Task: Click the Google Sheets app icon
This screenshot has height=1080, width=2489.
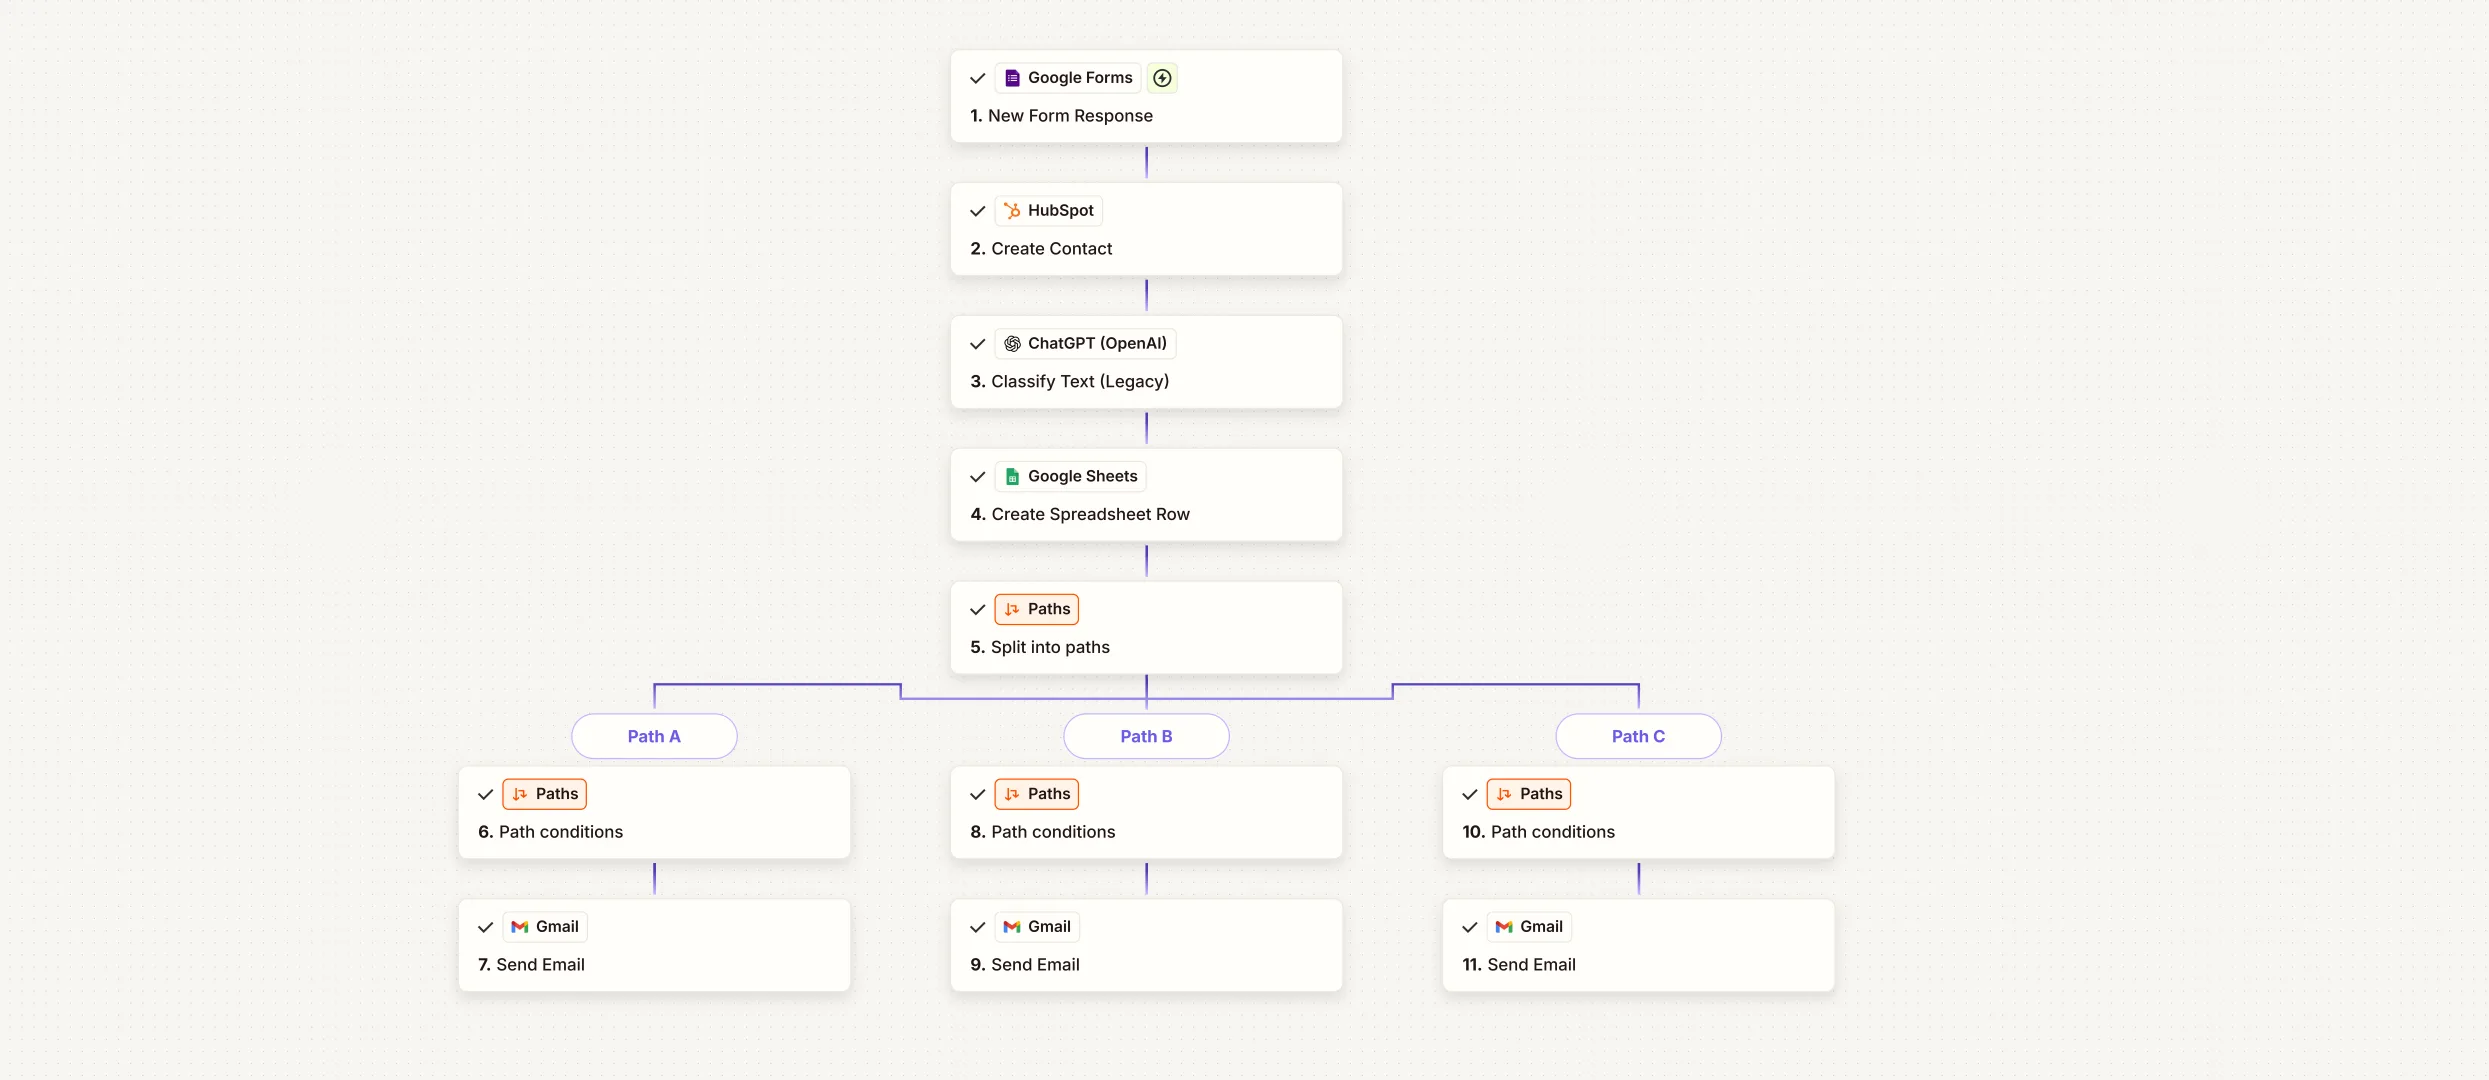Action: [x=1012, y=477]
